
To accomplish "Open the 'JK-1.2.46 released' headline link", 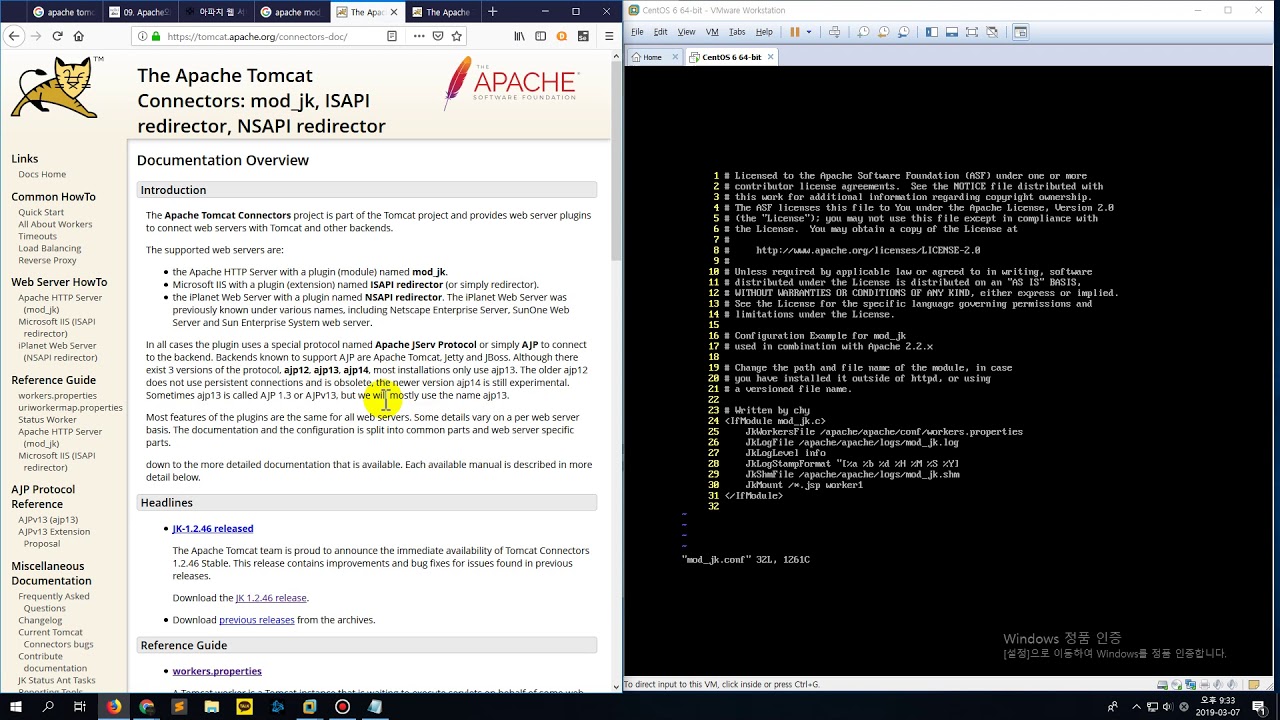I will (213, 528).
